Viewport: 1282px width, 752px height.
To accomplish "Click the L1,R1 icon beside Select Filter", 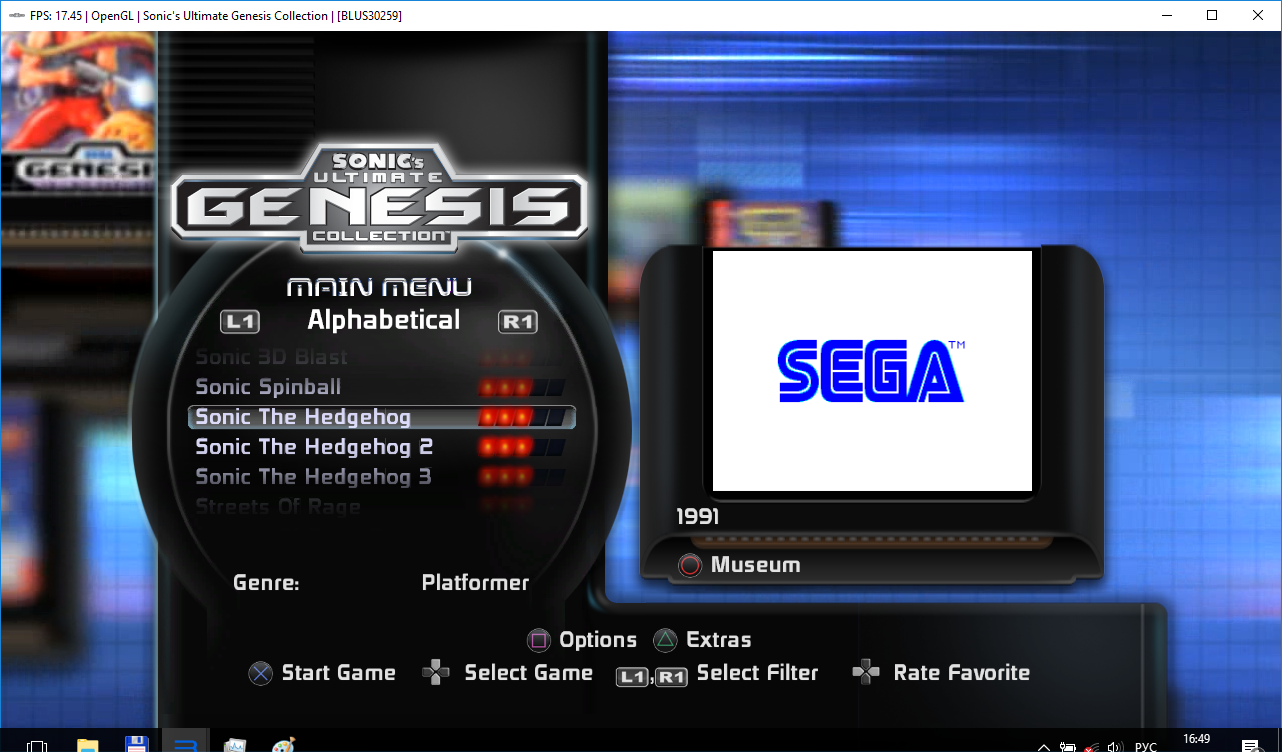I will pos(652,677).
